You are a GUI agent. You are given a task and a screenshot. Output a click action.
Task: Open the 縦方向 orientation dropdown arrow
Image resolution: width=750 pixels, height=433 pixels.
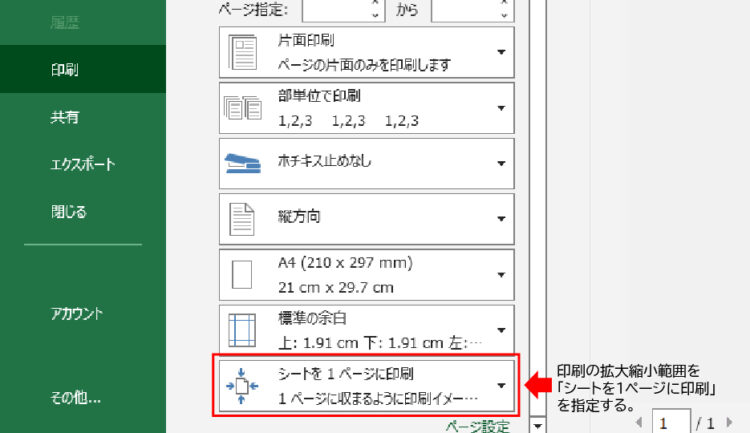(501, 218)
